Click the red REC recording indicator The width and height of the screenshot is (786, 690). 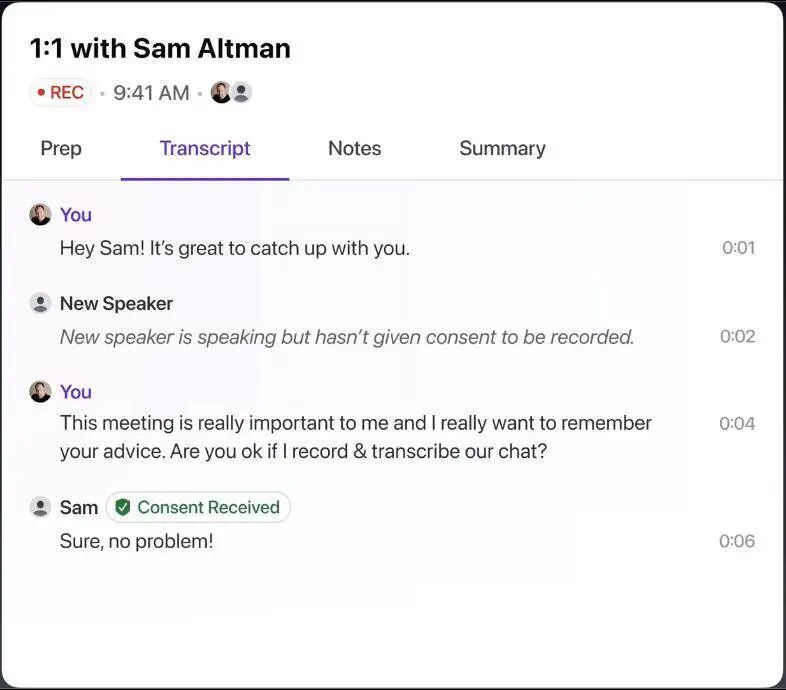(x=61, y=93)
